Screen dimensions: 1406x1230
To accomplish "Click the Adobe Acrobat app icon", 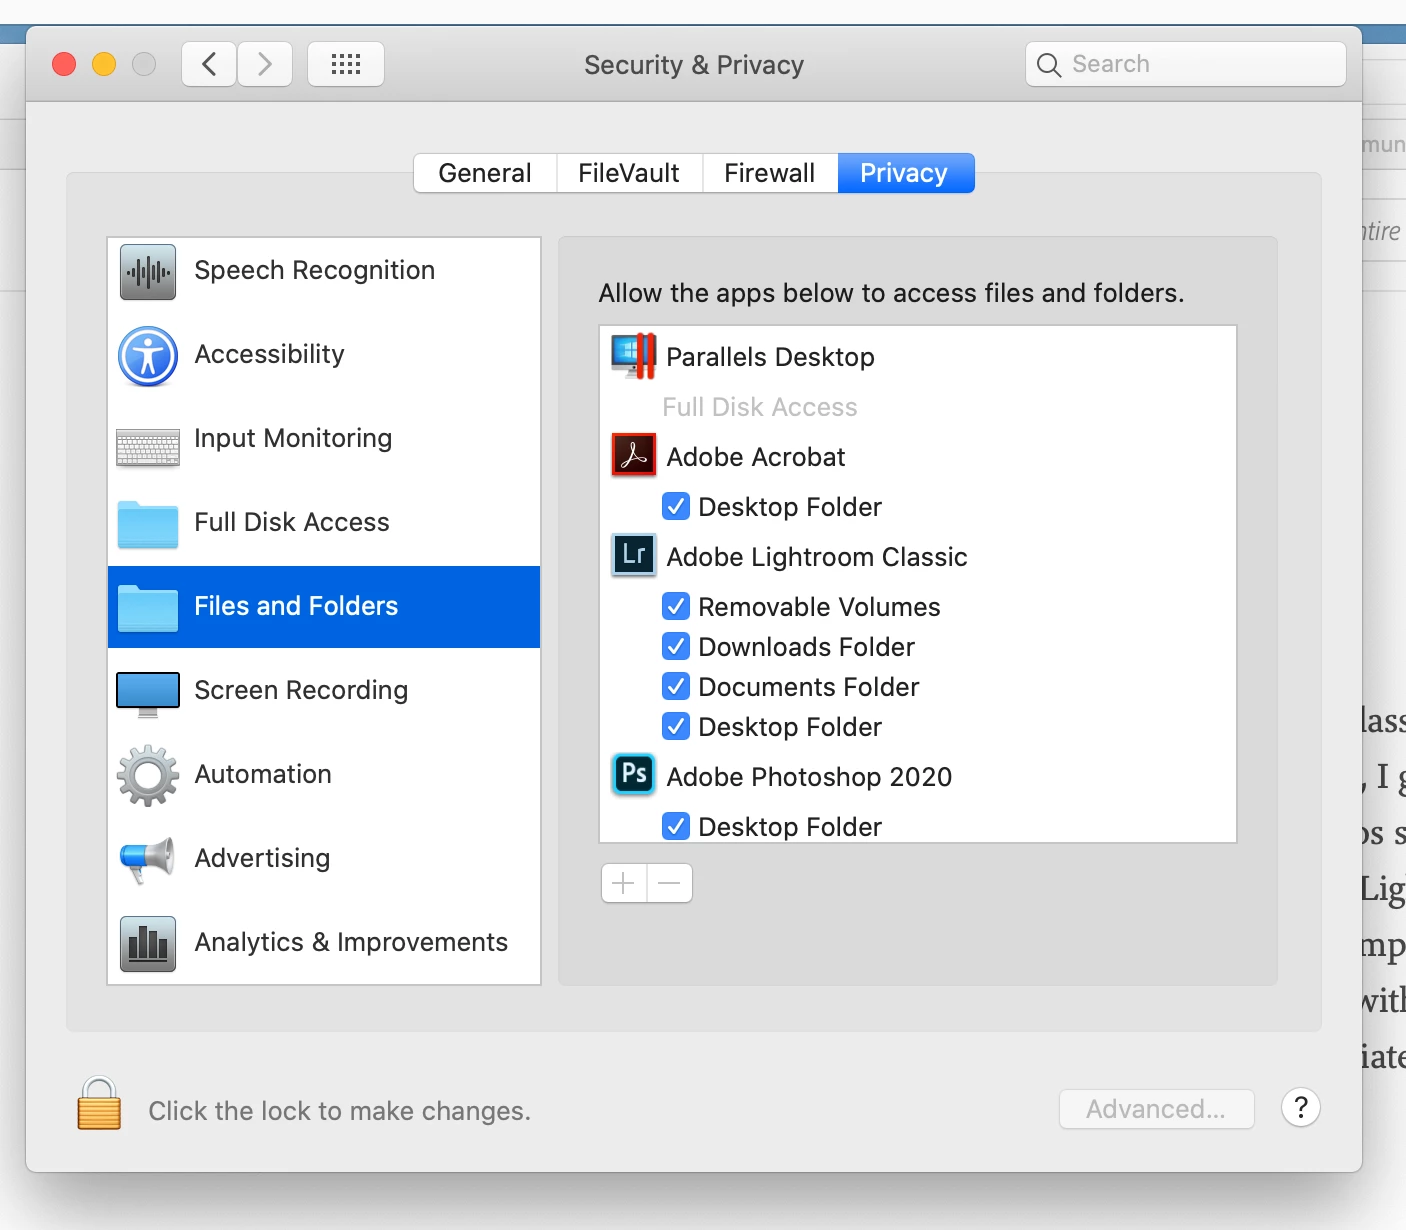I will click(x=634, y=455).
